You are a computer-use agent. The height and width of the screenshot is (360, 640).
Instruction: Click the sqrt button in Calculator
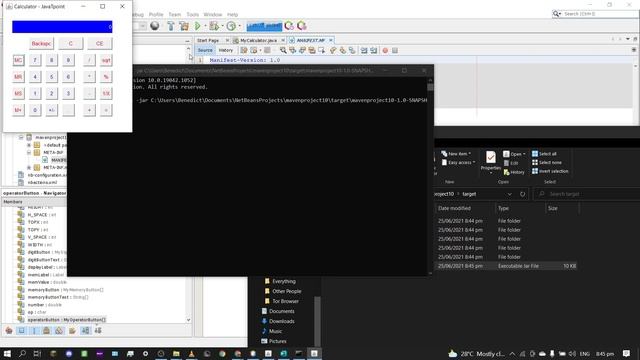click(106, 60)
